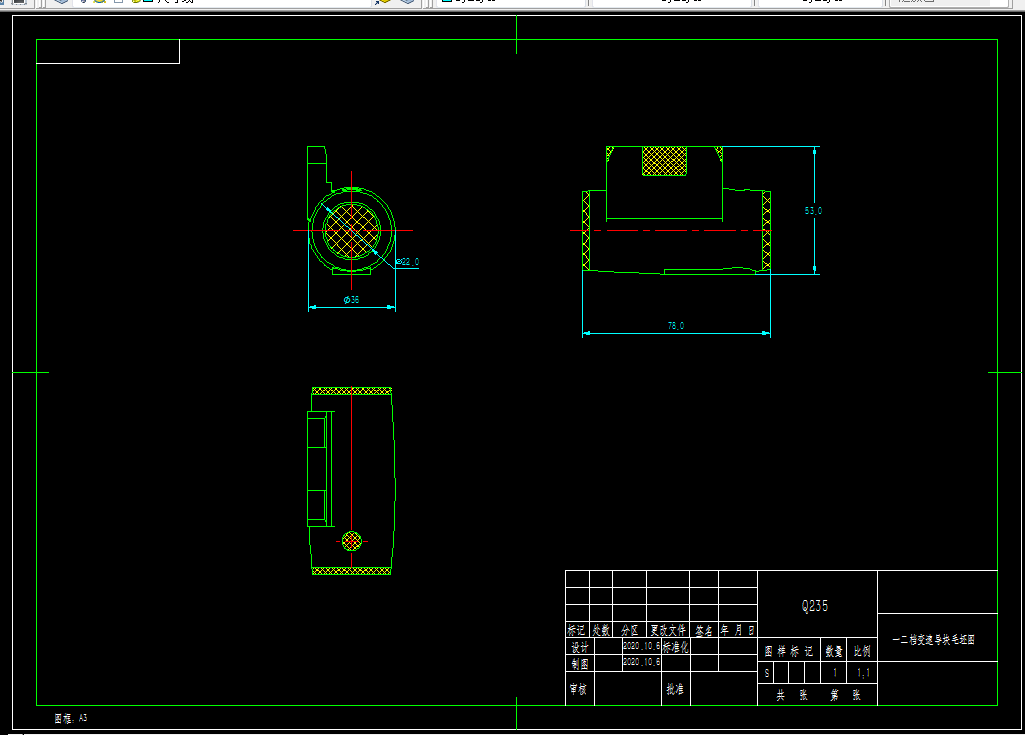Click the 标准化 cell label
Viewport: 1025px width, 735px height.
tap(676, 647)
